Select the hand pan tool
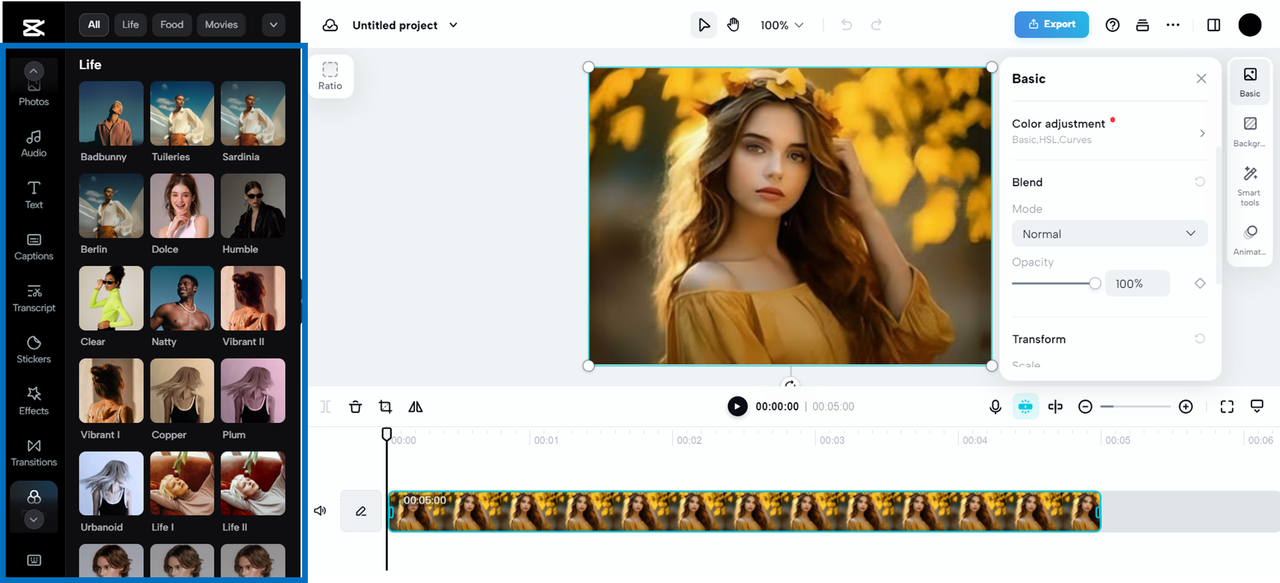This screenshot has width=1280, height=583. tap(733, 25)
